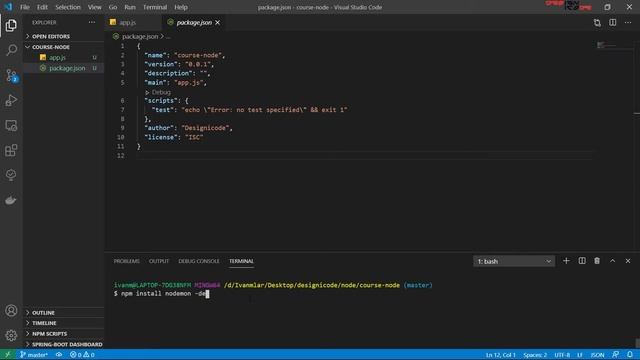Expand the NPM Scripts section

coord(64,333)
